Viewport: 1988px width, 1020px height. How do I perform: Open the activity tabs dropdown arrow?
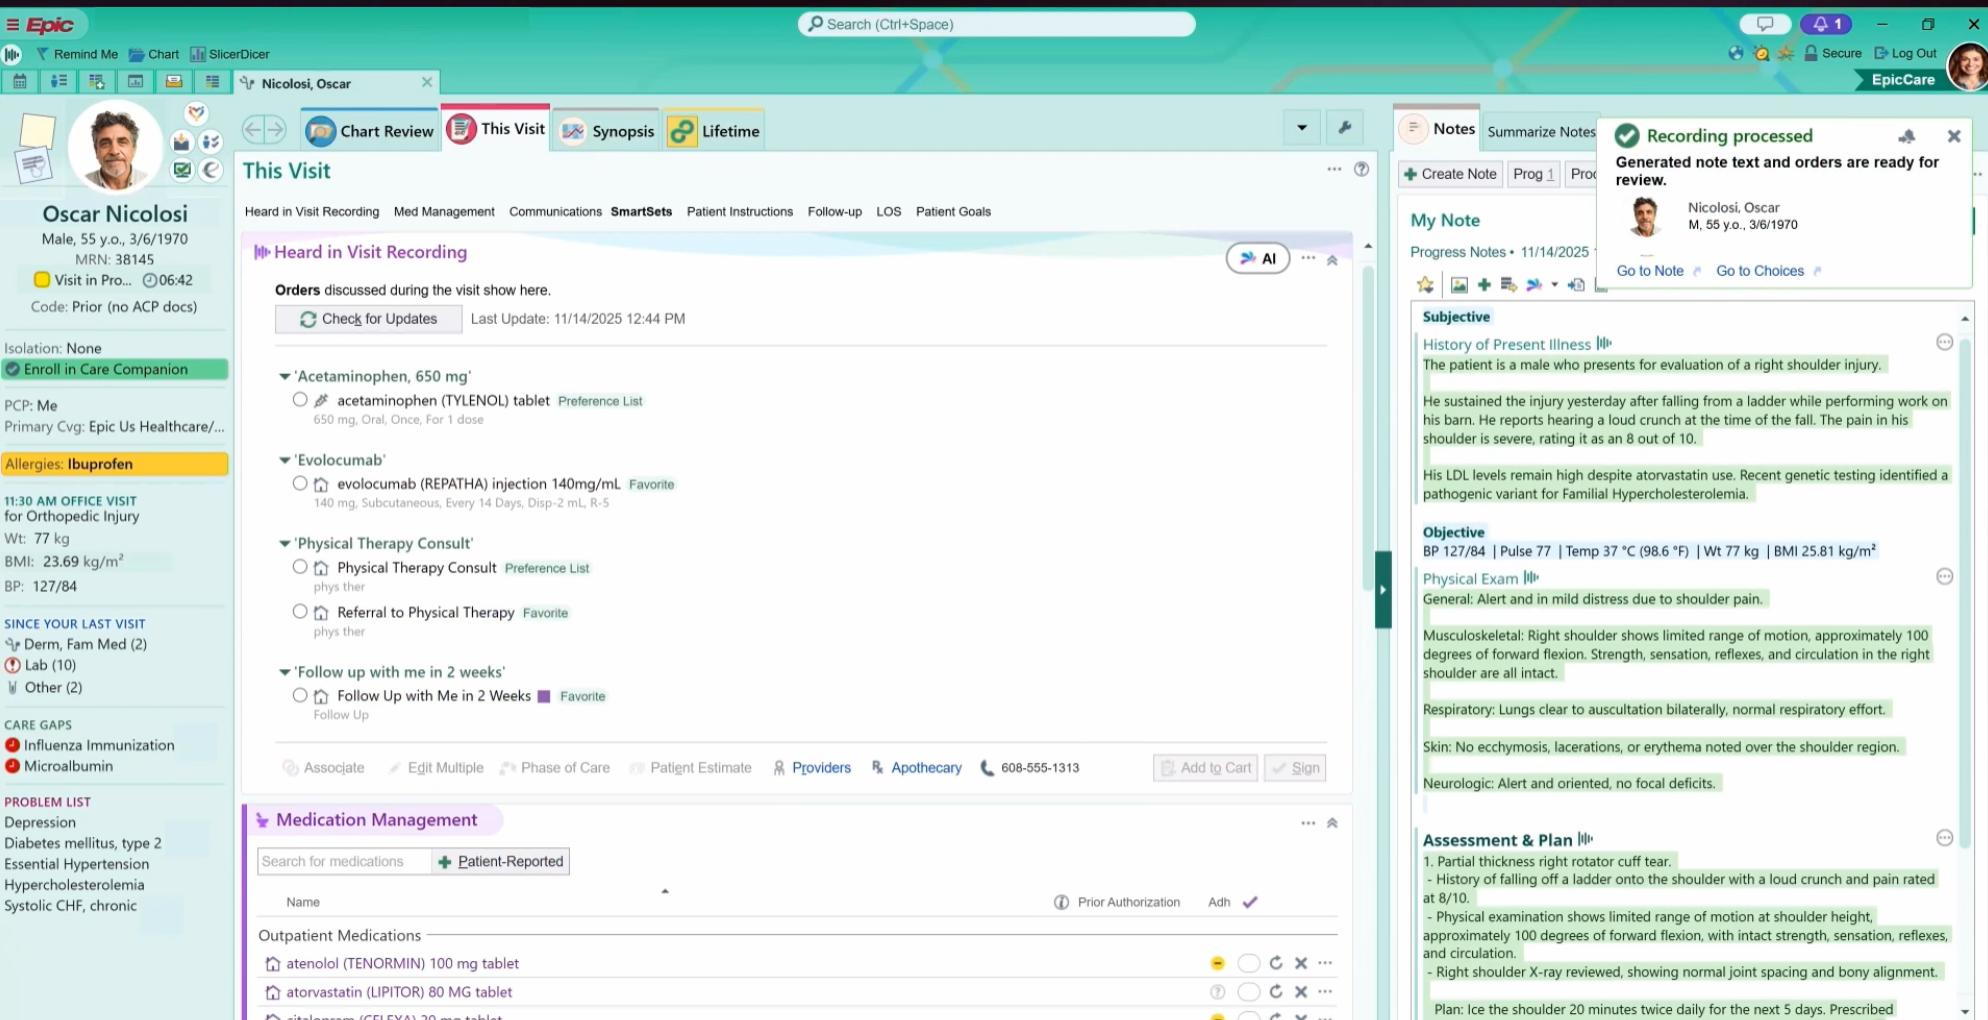(x=1301, y=128)
